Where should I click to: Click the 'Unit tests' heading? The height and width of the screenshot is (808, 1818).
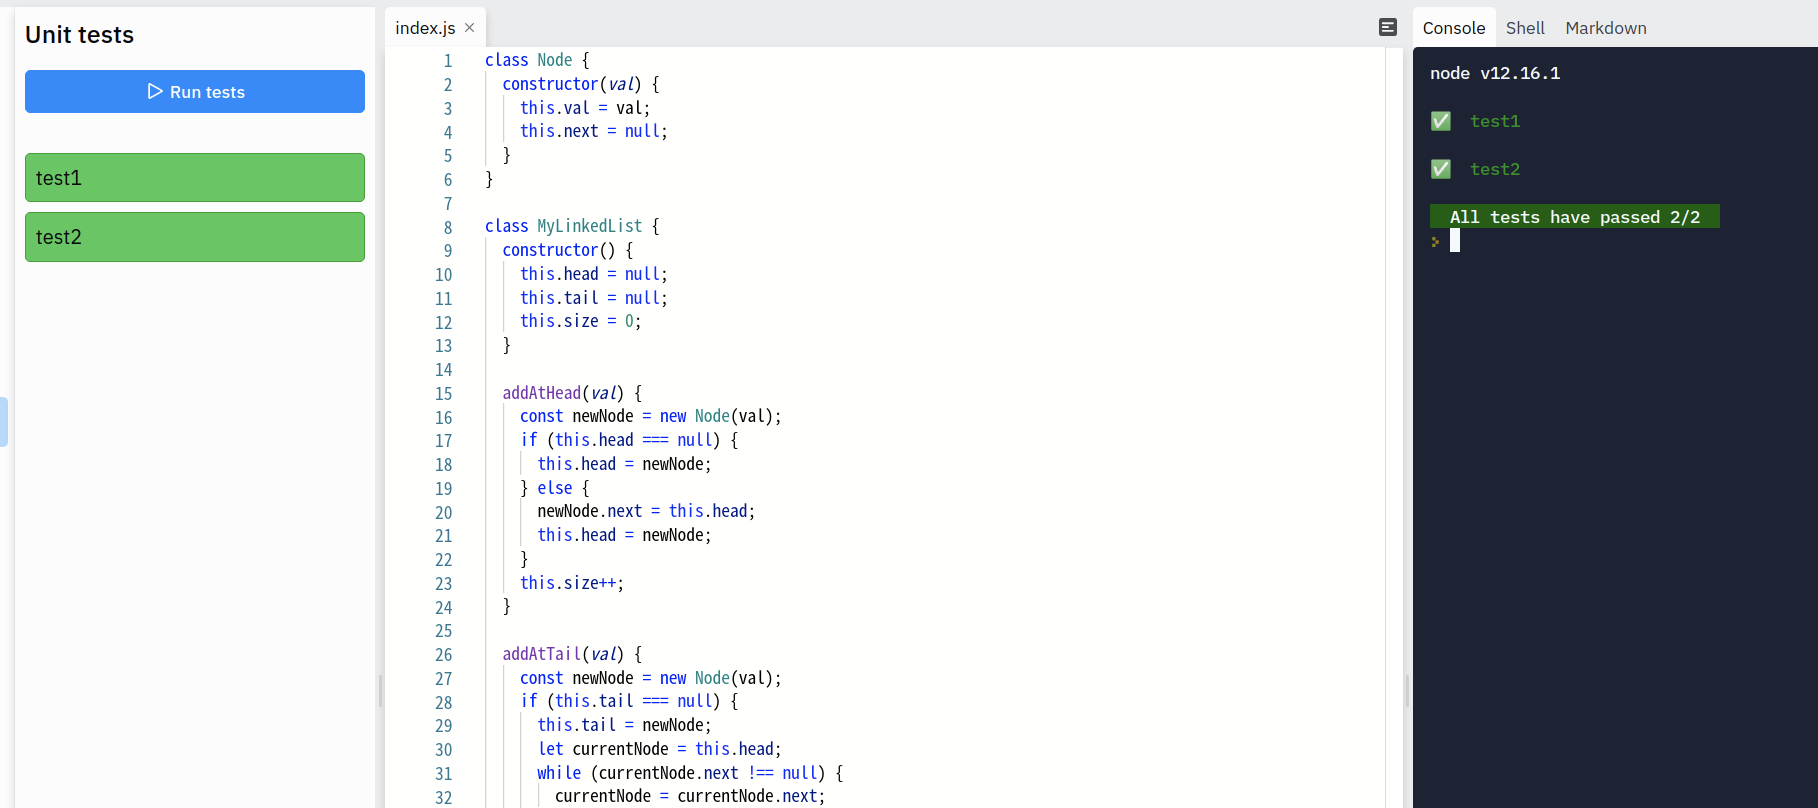point(79,35)
